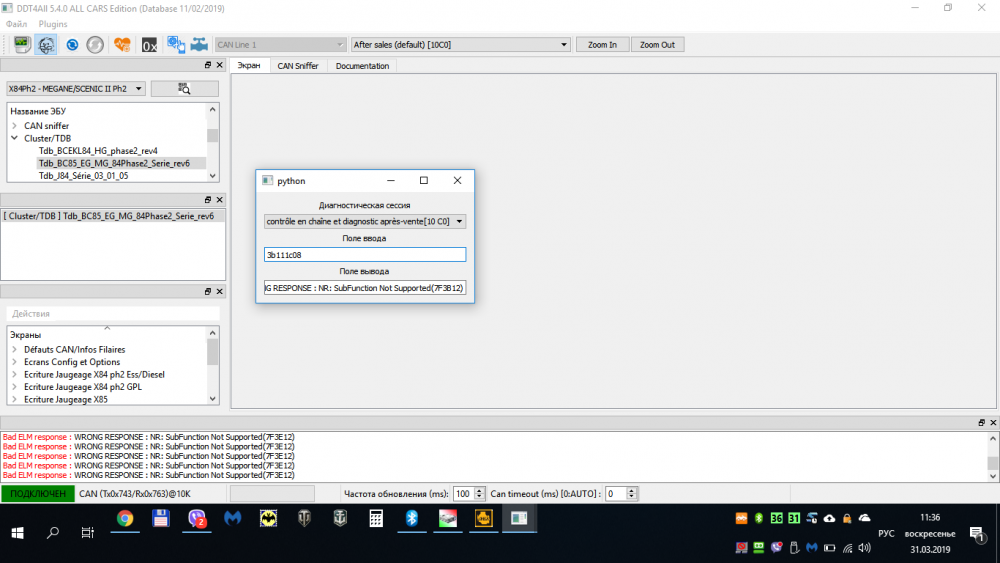
Task: Increase the Can timeout stepper
Action: 631,490
